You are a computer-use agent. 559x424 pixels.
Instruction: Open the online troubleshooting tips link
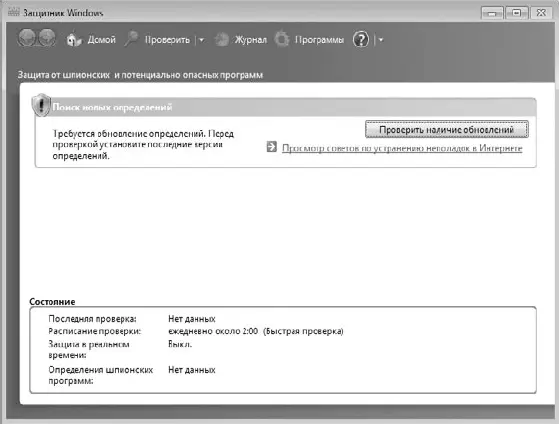pos(402,148)
